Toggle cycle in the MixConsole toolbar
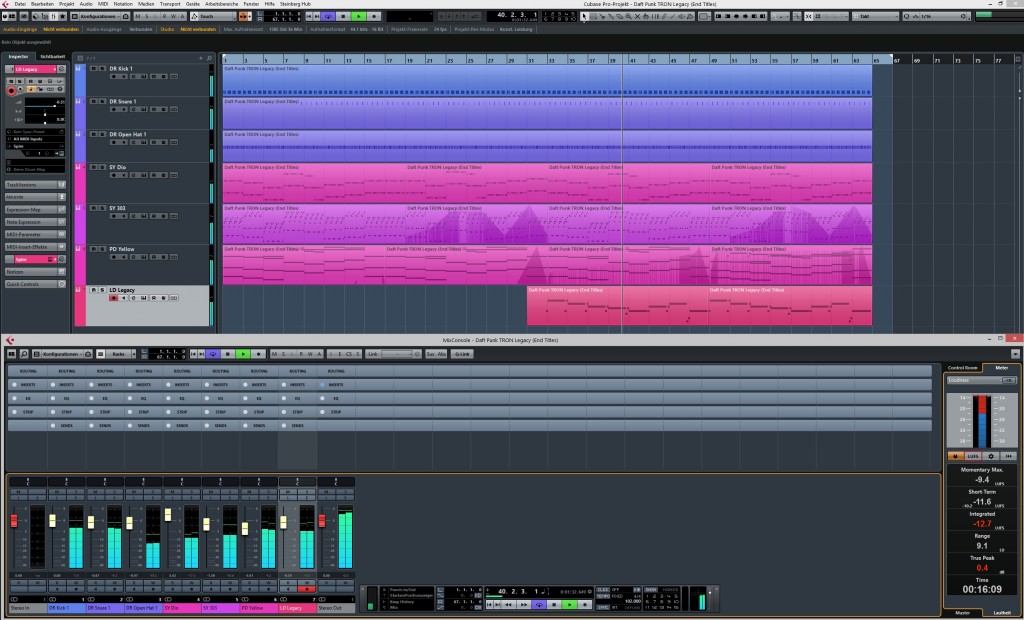The image size is (1024, 620). [x=213, y=353]
